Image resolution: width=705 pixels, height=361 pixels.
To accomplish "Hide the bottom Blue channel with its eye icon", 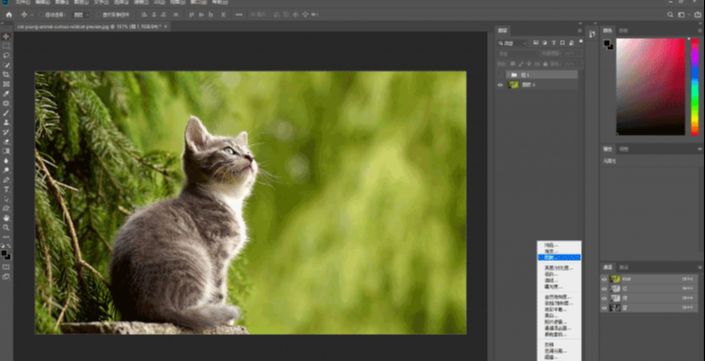I will pos(604,308).
